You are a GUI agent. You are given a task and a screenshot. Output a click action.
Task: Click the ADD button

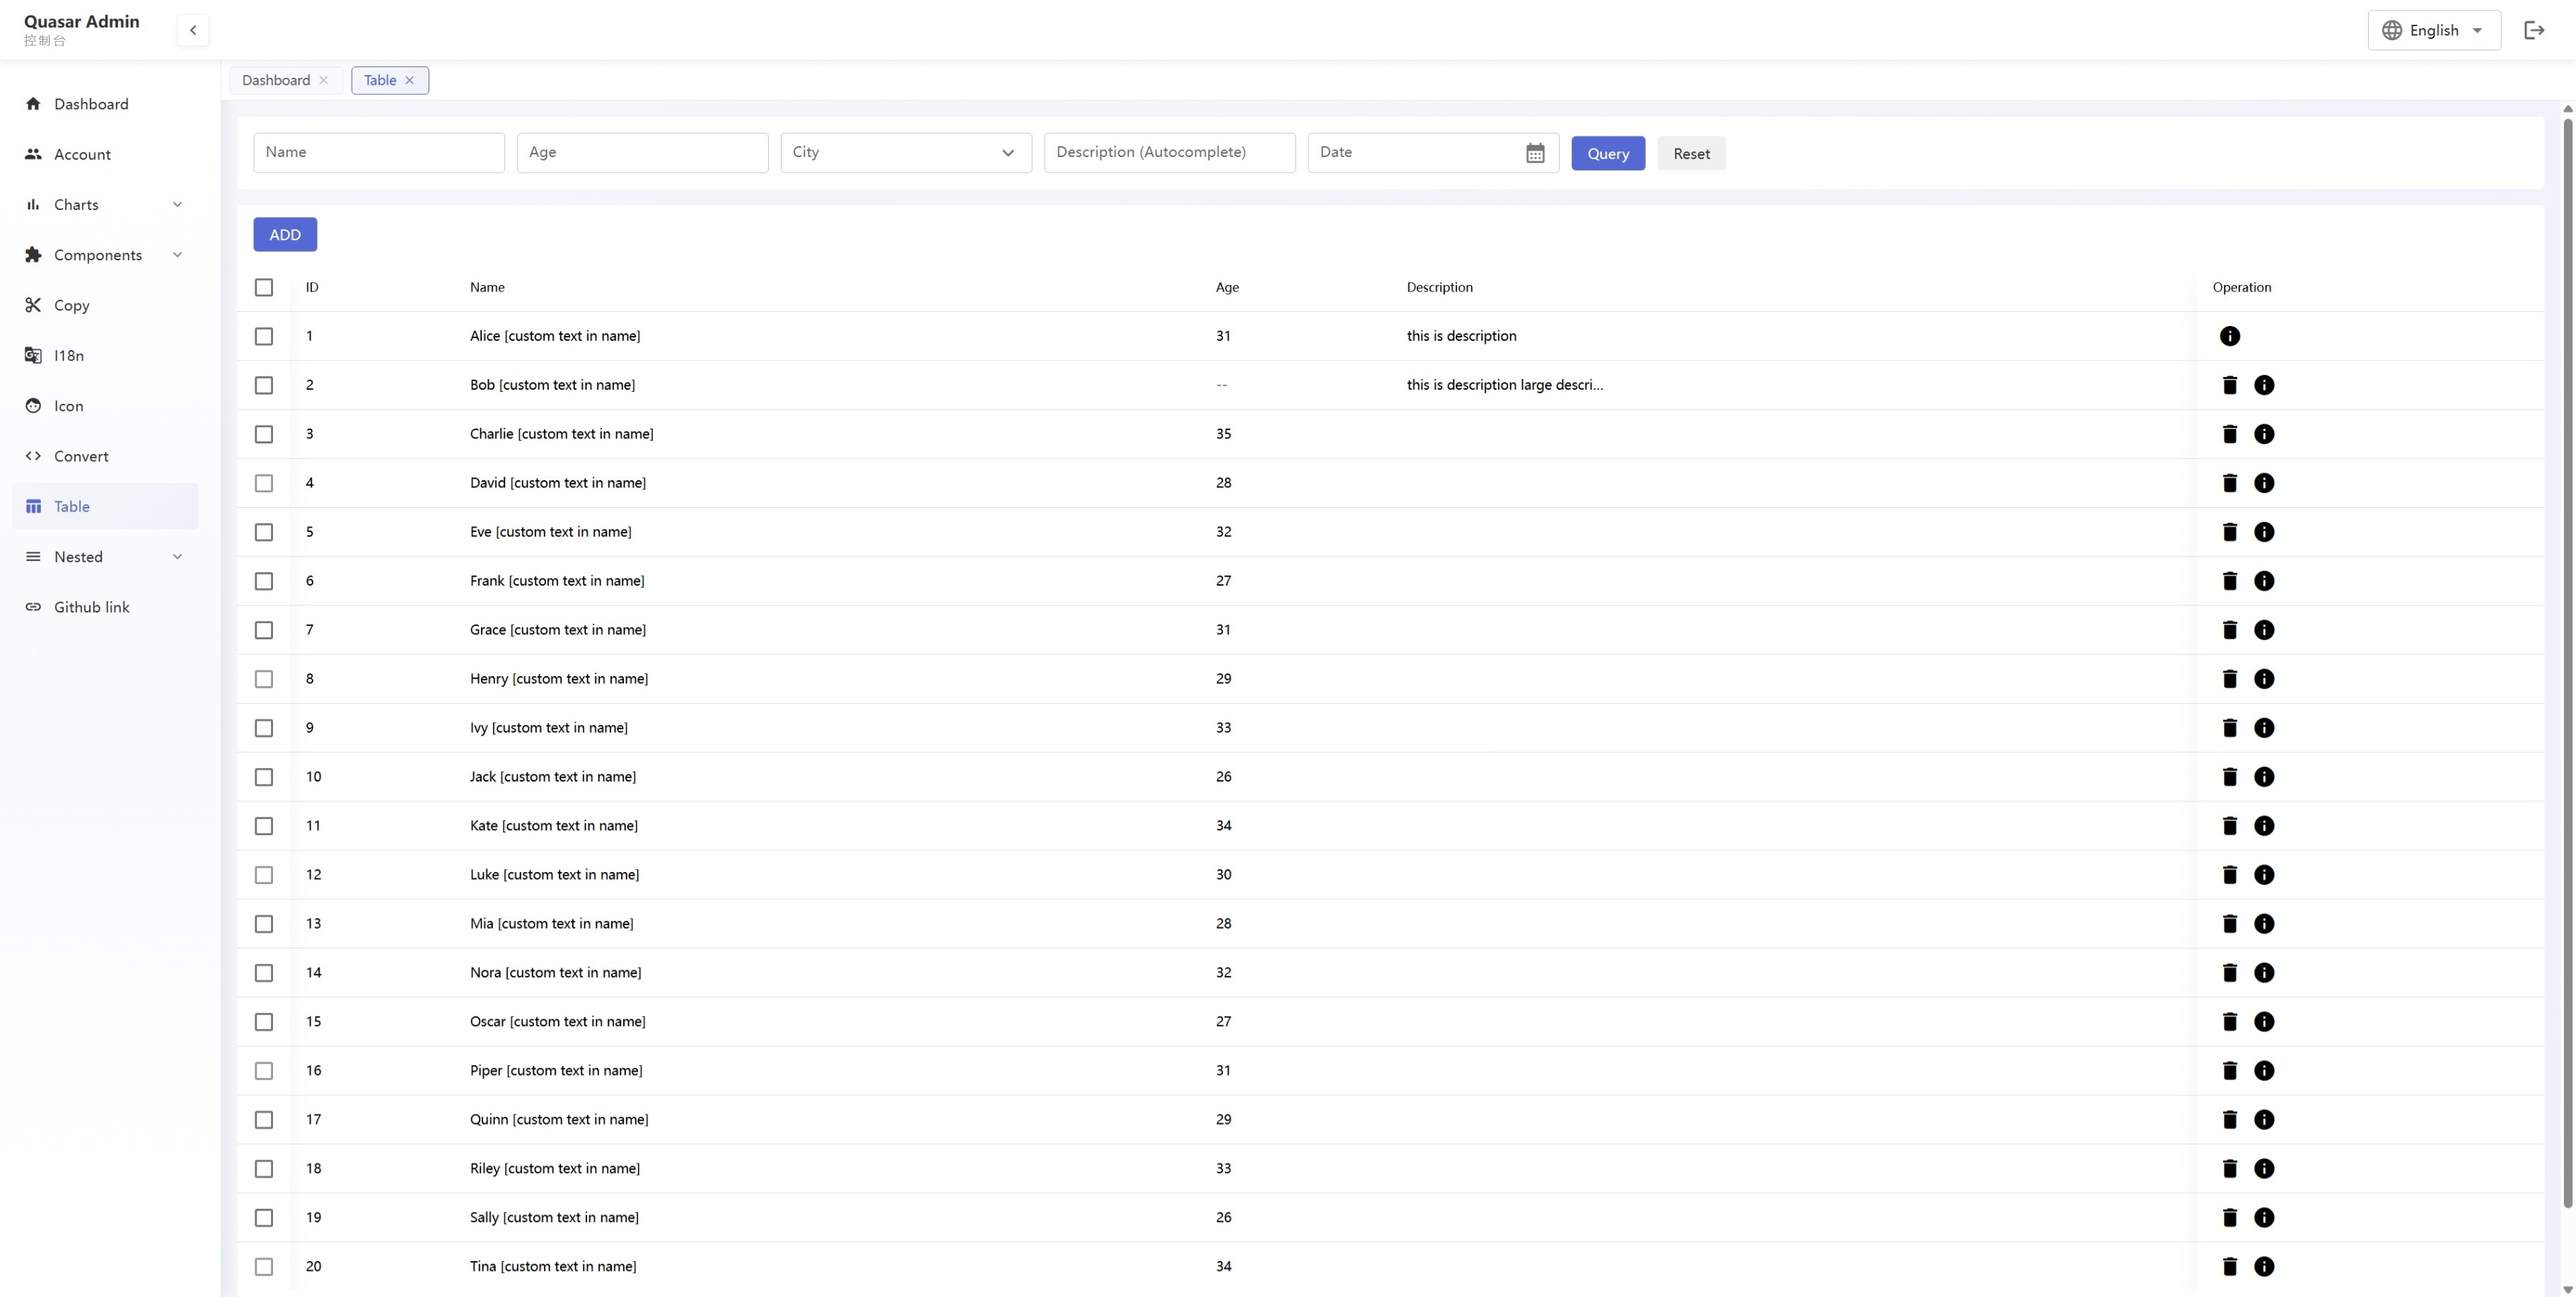pyautogui.click(x=285, y=234)
